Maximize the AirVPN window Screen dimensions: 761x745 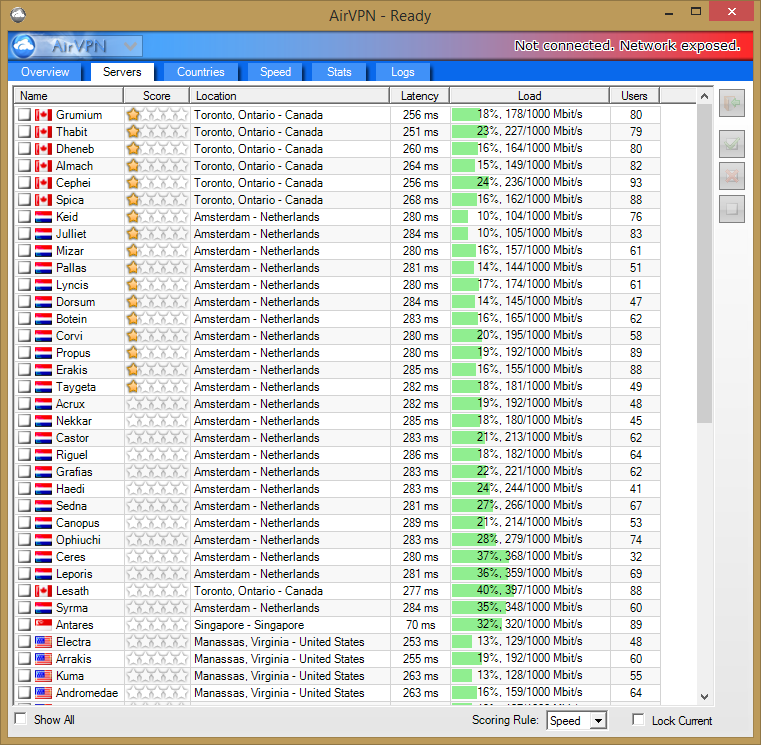(x=696, y=12)
